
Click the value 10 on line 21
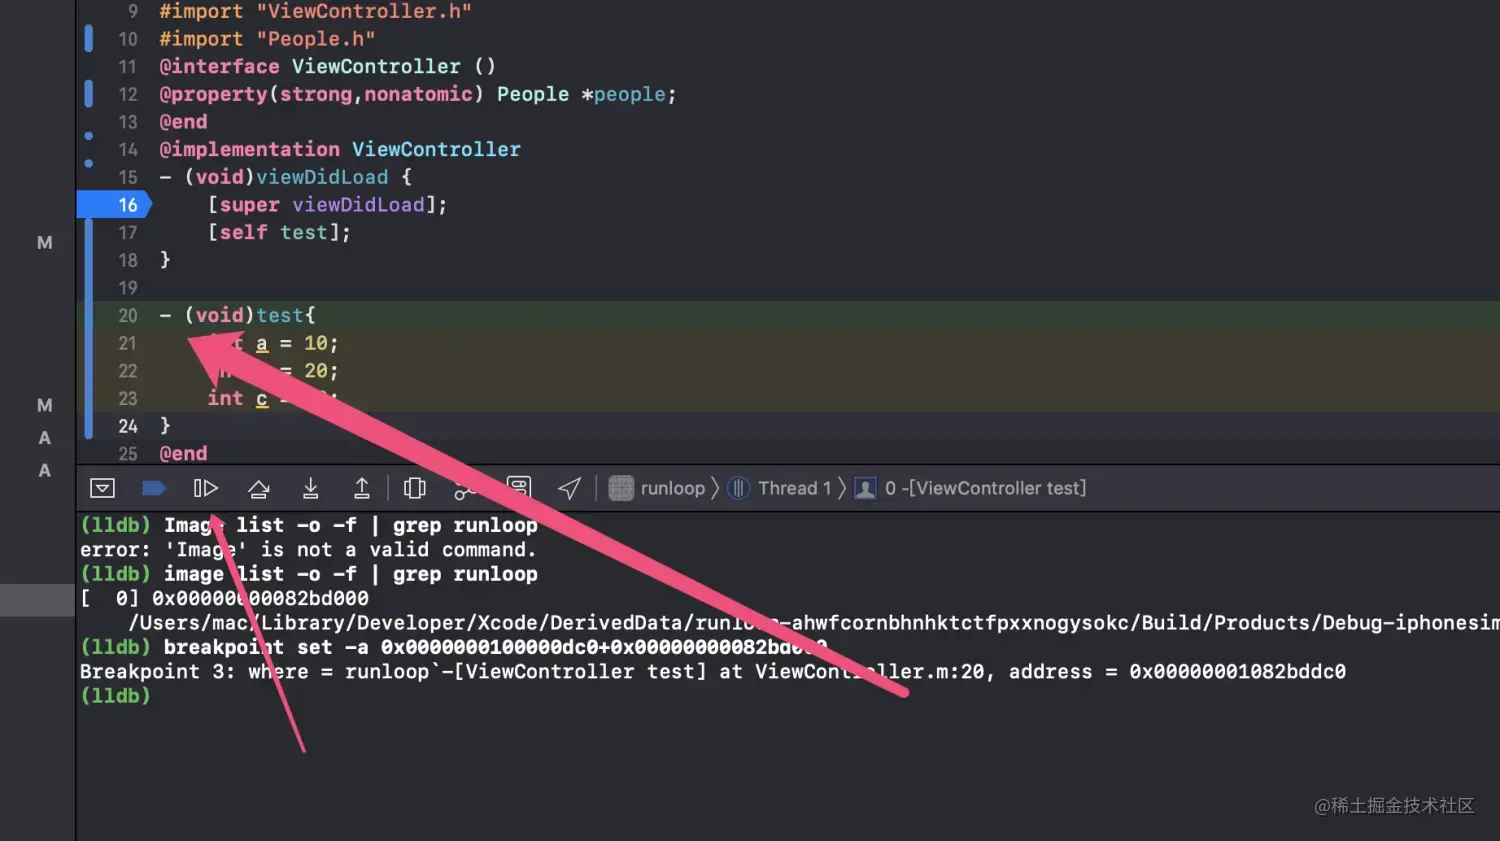(316, 343)
